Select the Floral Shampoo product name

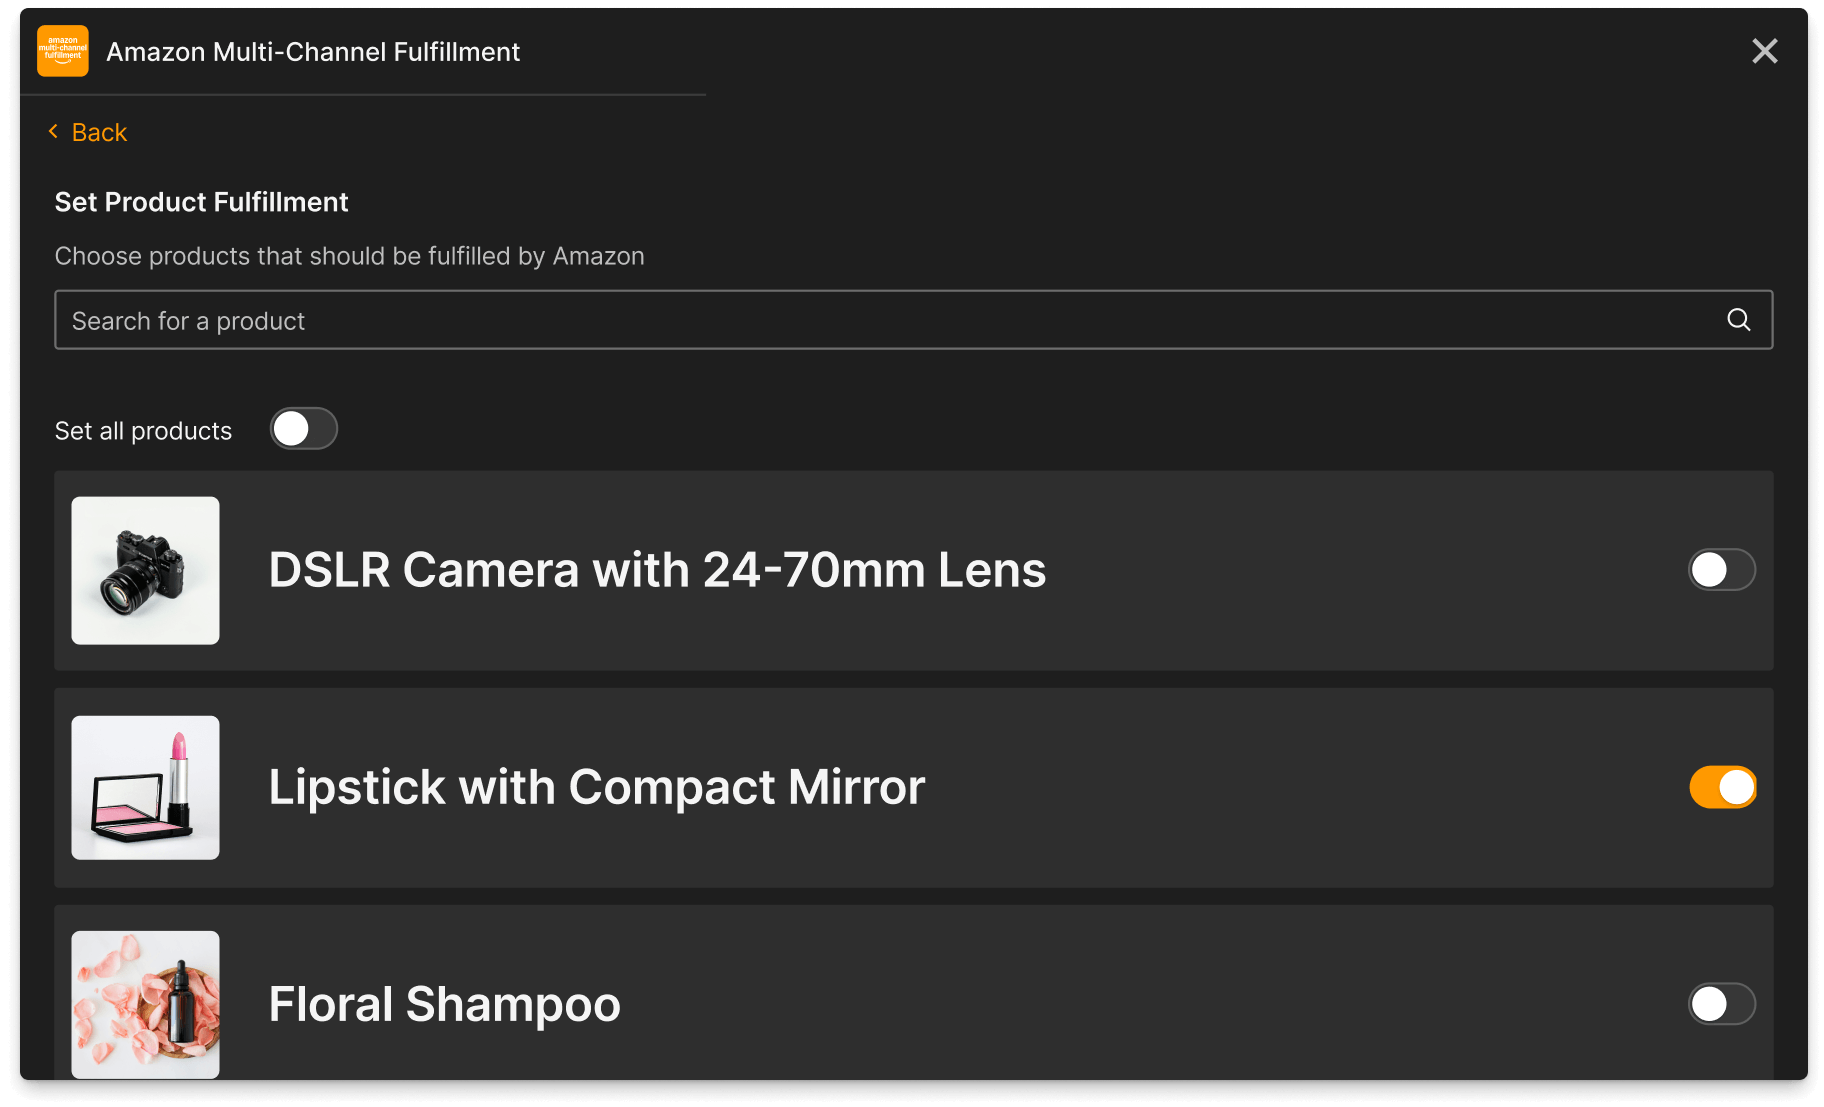pyautogui.click(x=444, y=1004)
